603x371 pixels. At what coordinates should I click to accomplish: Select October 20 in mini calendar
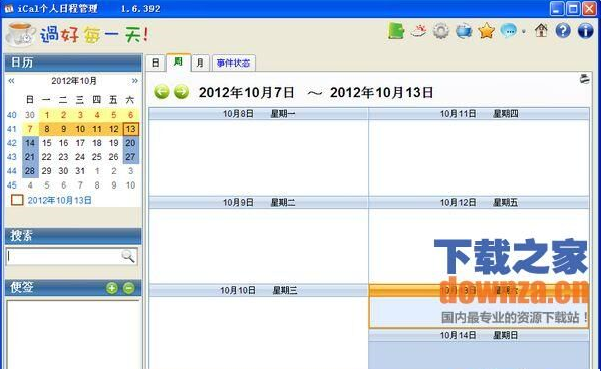pos(130,143)
